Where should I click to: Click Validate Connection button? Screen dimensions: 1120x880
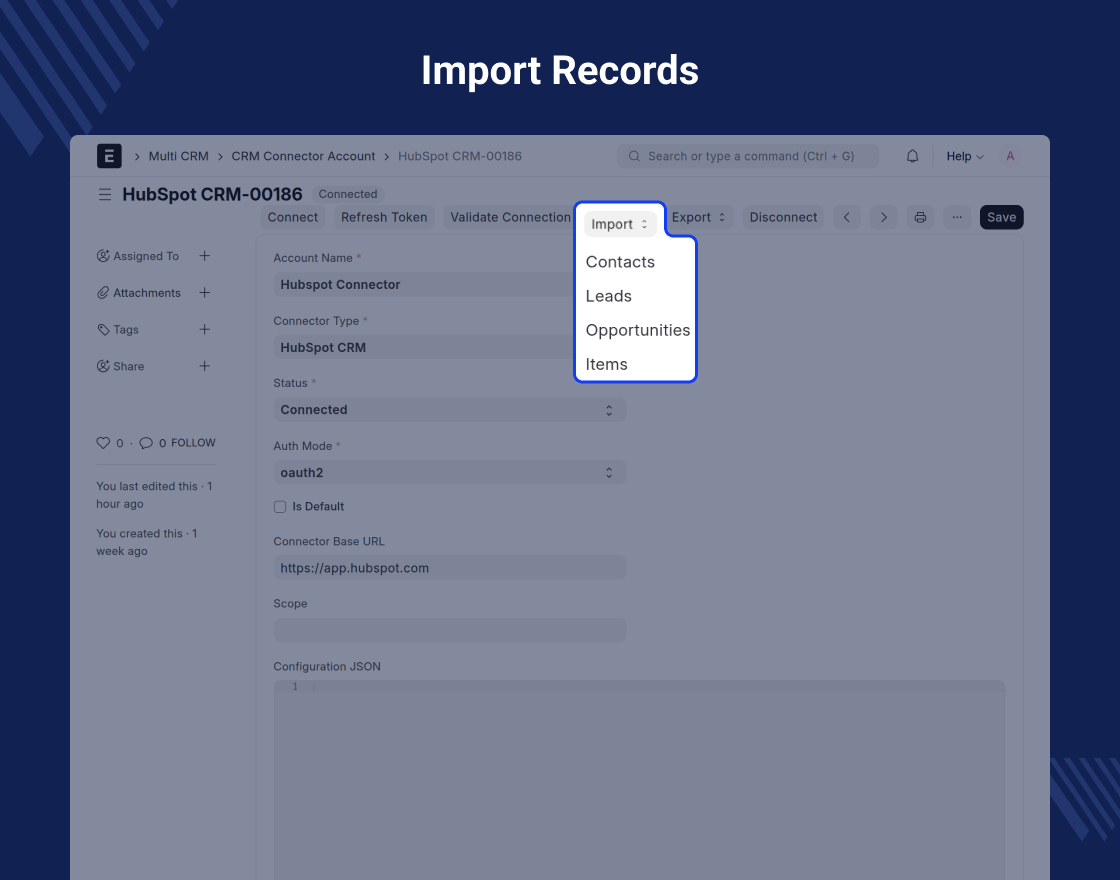tap(510, 217)
